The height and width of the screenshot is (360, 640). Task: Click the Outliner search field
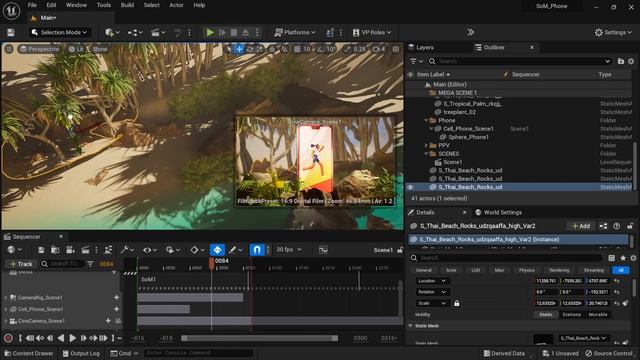[x=520, y=61]
